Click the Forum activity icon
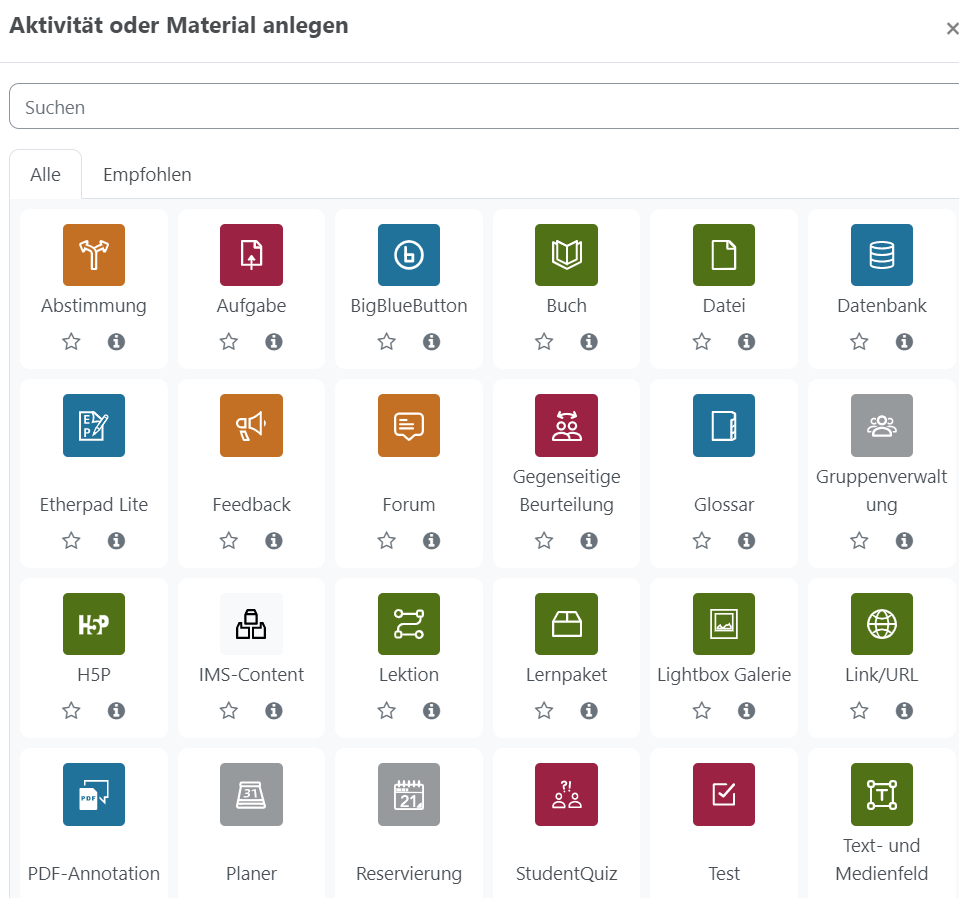The width and height of the screenshot is (959, 898). [x=409, y=425]
